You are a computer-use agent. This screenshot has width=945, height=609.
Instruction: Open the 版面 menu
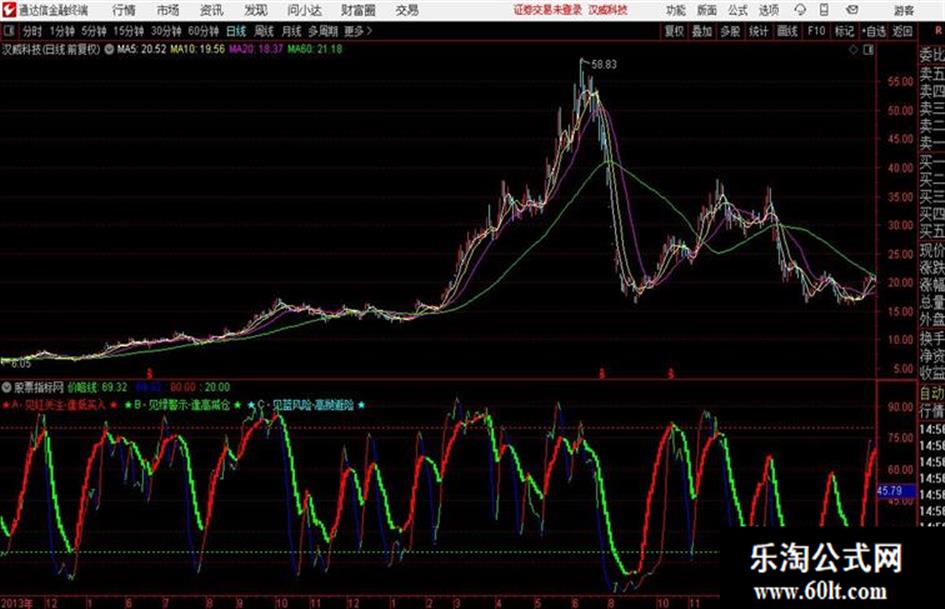point(707,10)
